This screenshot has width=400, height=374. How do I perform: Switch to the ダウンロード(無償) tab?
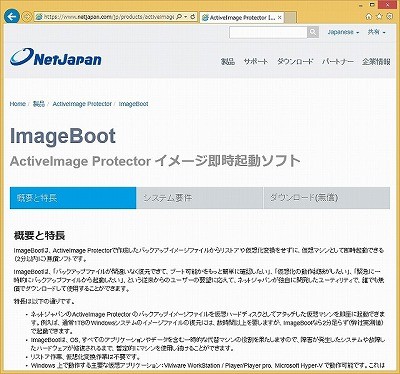[327, 198]
